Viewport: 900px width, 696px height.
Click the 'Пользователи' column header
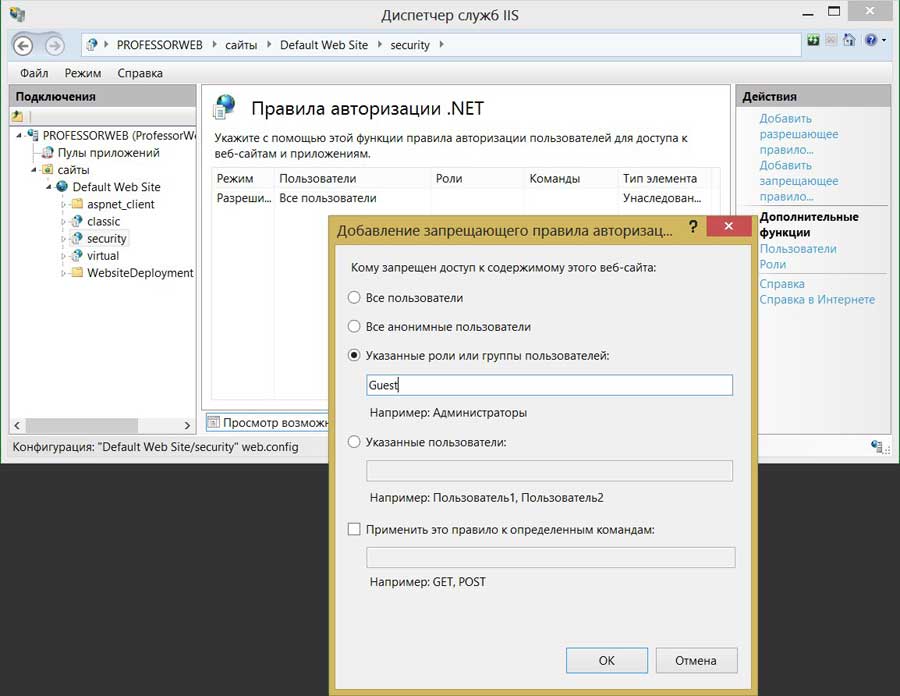click(353, 178)
